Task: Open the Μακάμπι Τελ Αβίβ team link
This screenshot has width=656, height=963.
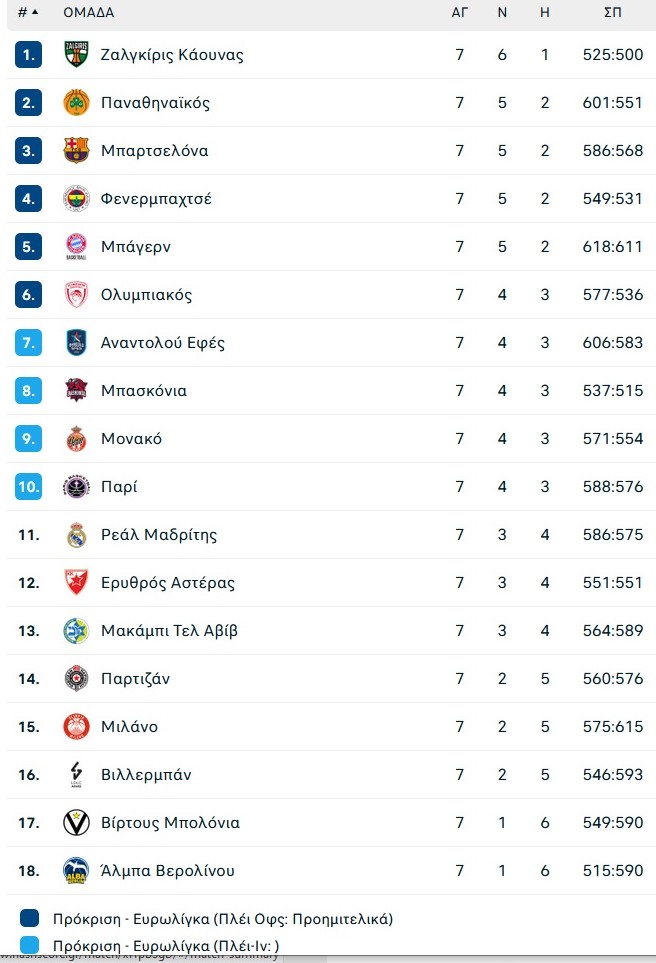Action: click(x=169, y=630)
